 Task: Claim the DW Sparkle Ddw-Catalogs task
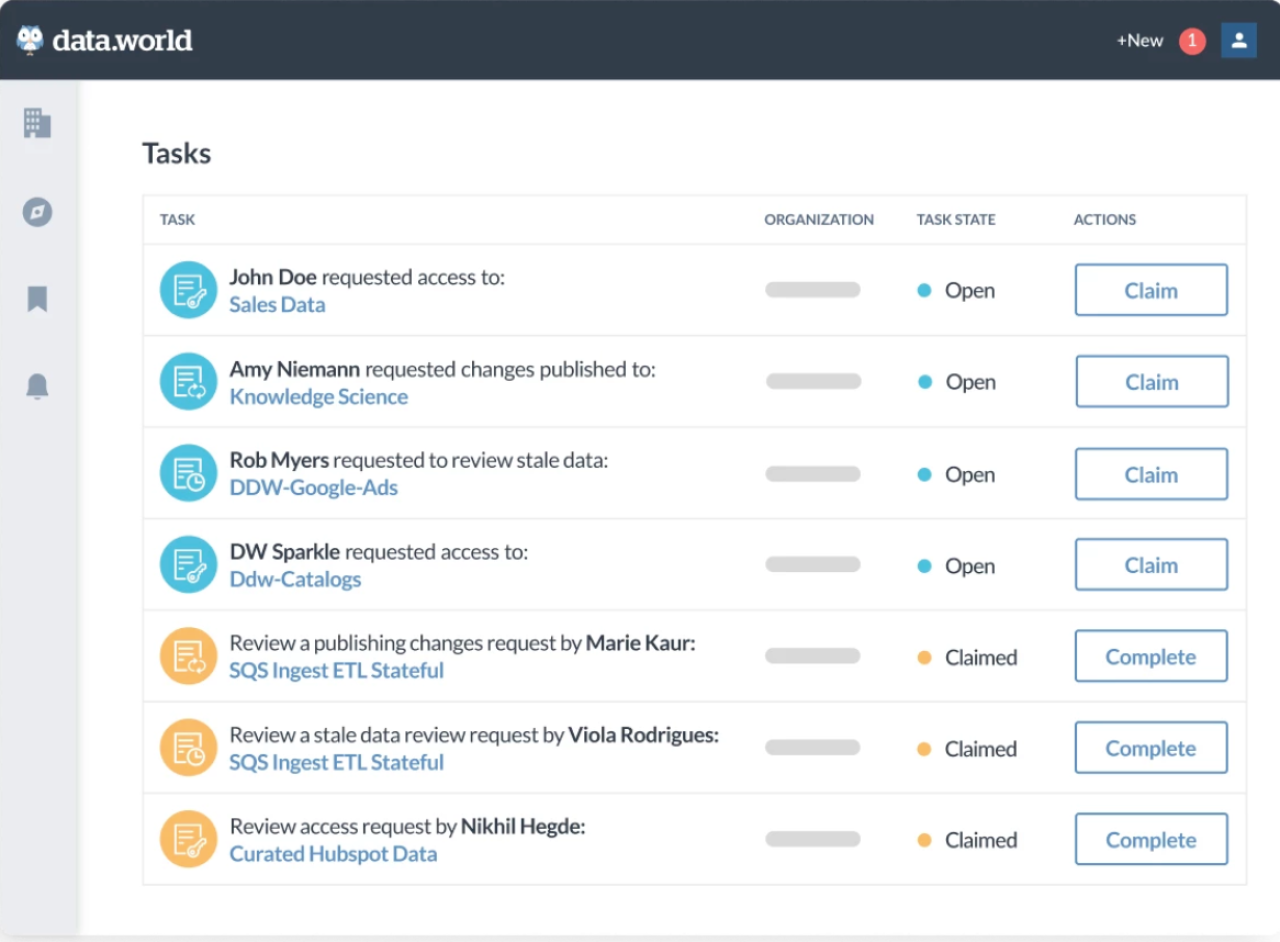[1151, 565]
